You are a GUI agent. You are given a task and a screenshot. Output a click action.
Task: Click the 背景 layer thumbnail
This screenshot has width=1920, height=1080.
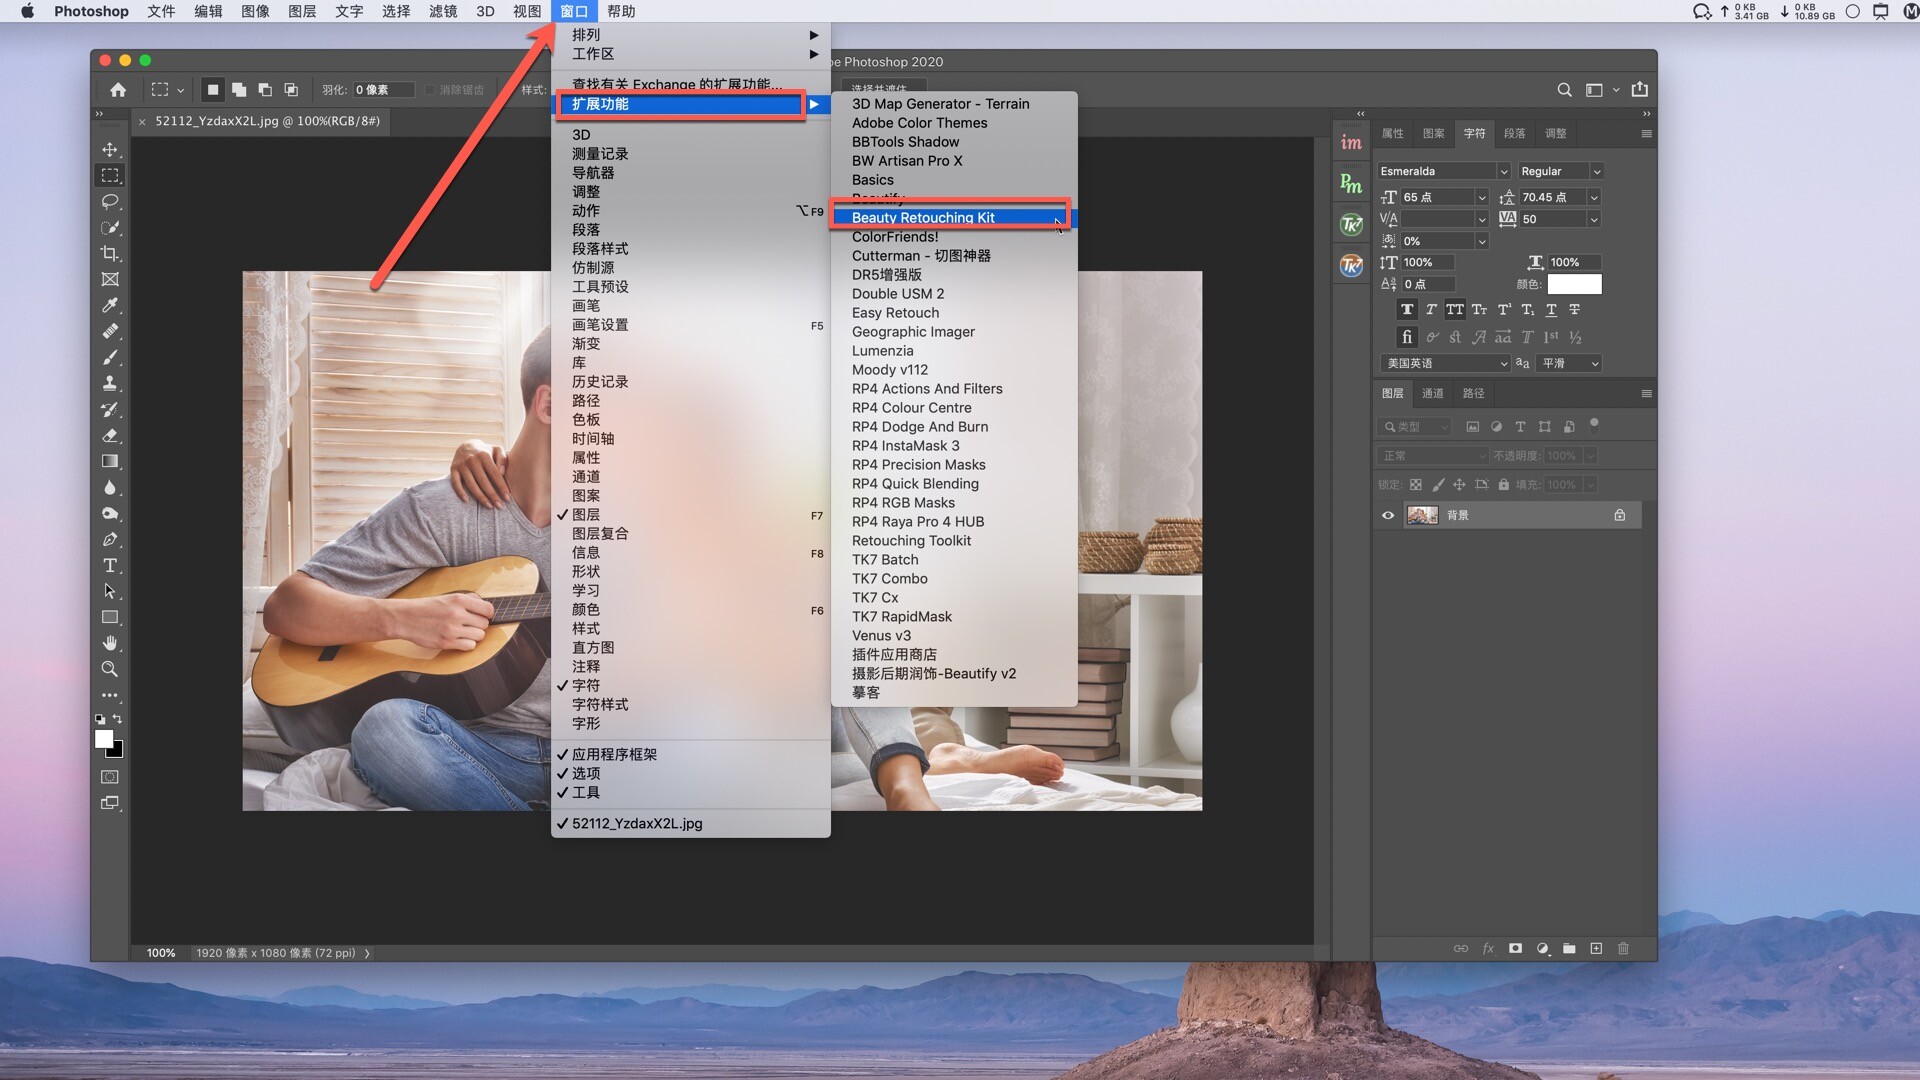click(x=1422, y=516)
